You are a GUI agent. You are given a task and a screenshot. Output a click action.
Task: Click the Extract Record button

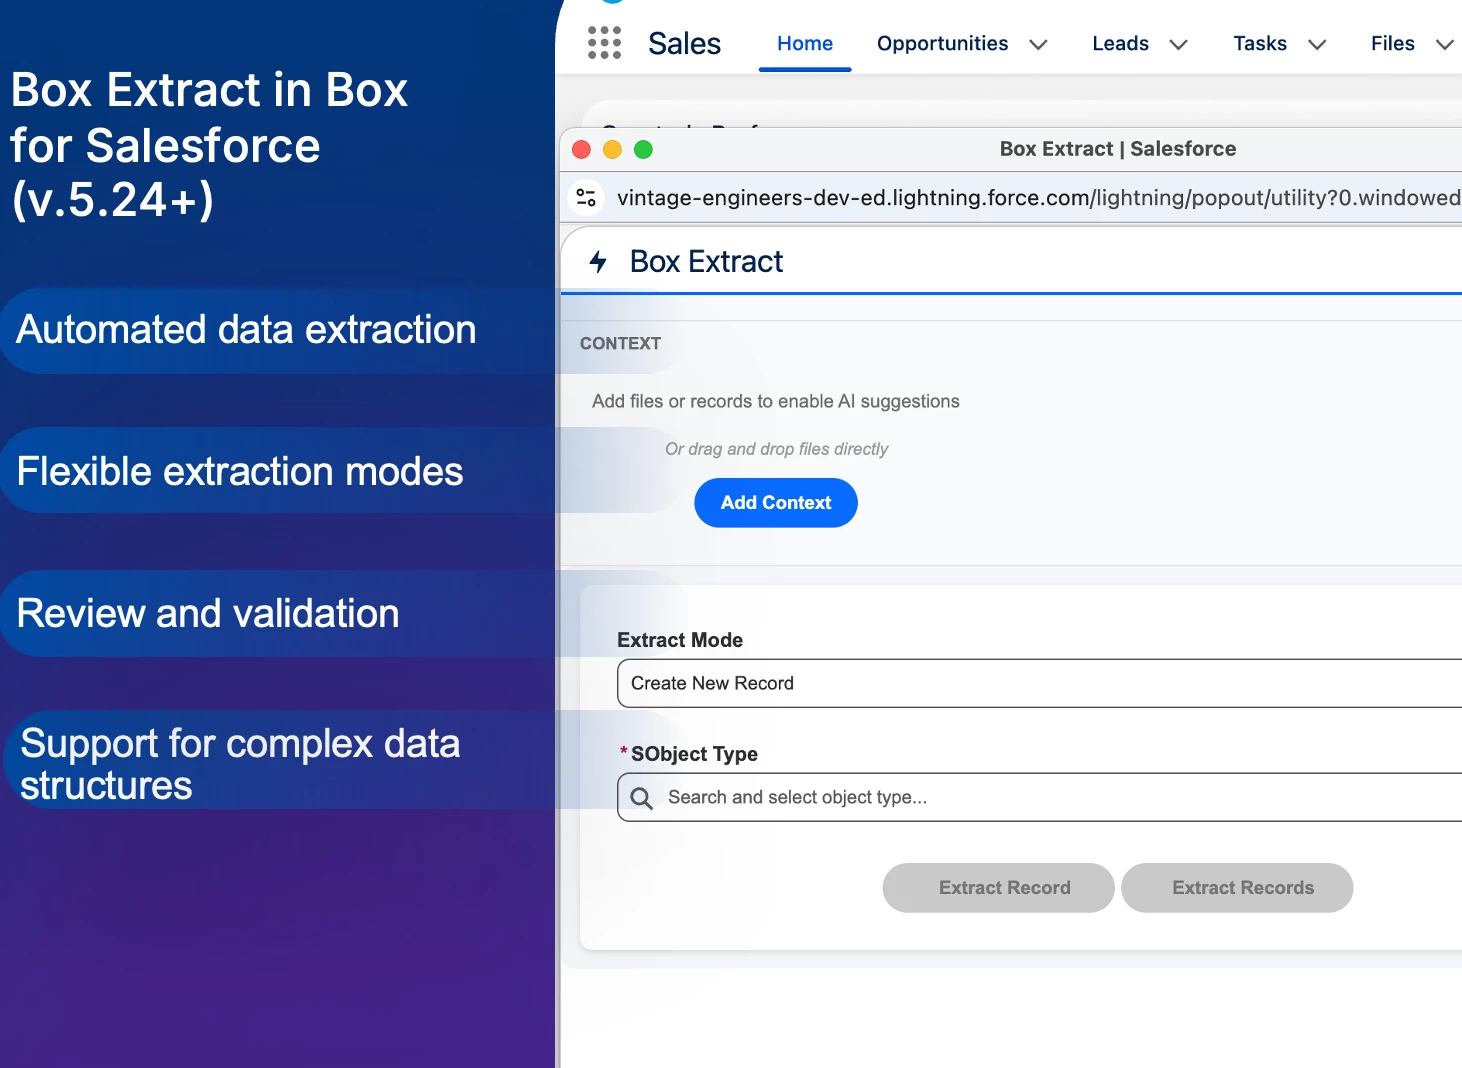998,888
